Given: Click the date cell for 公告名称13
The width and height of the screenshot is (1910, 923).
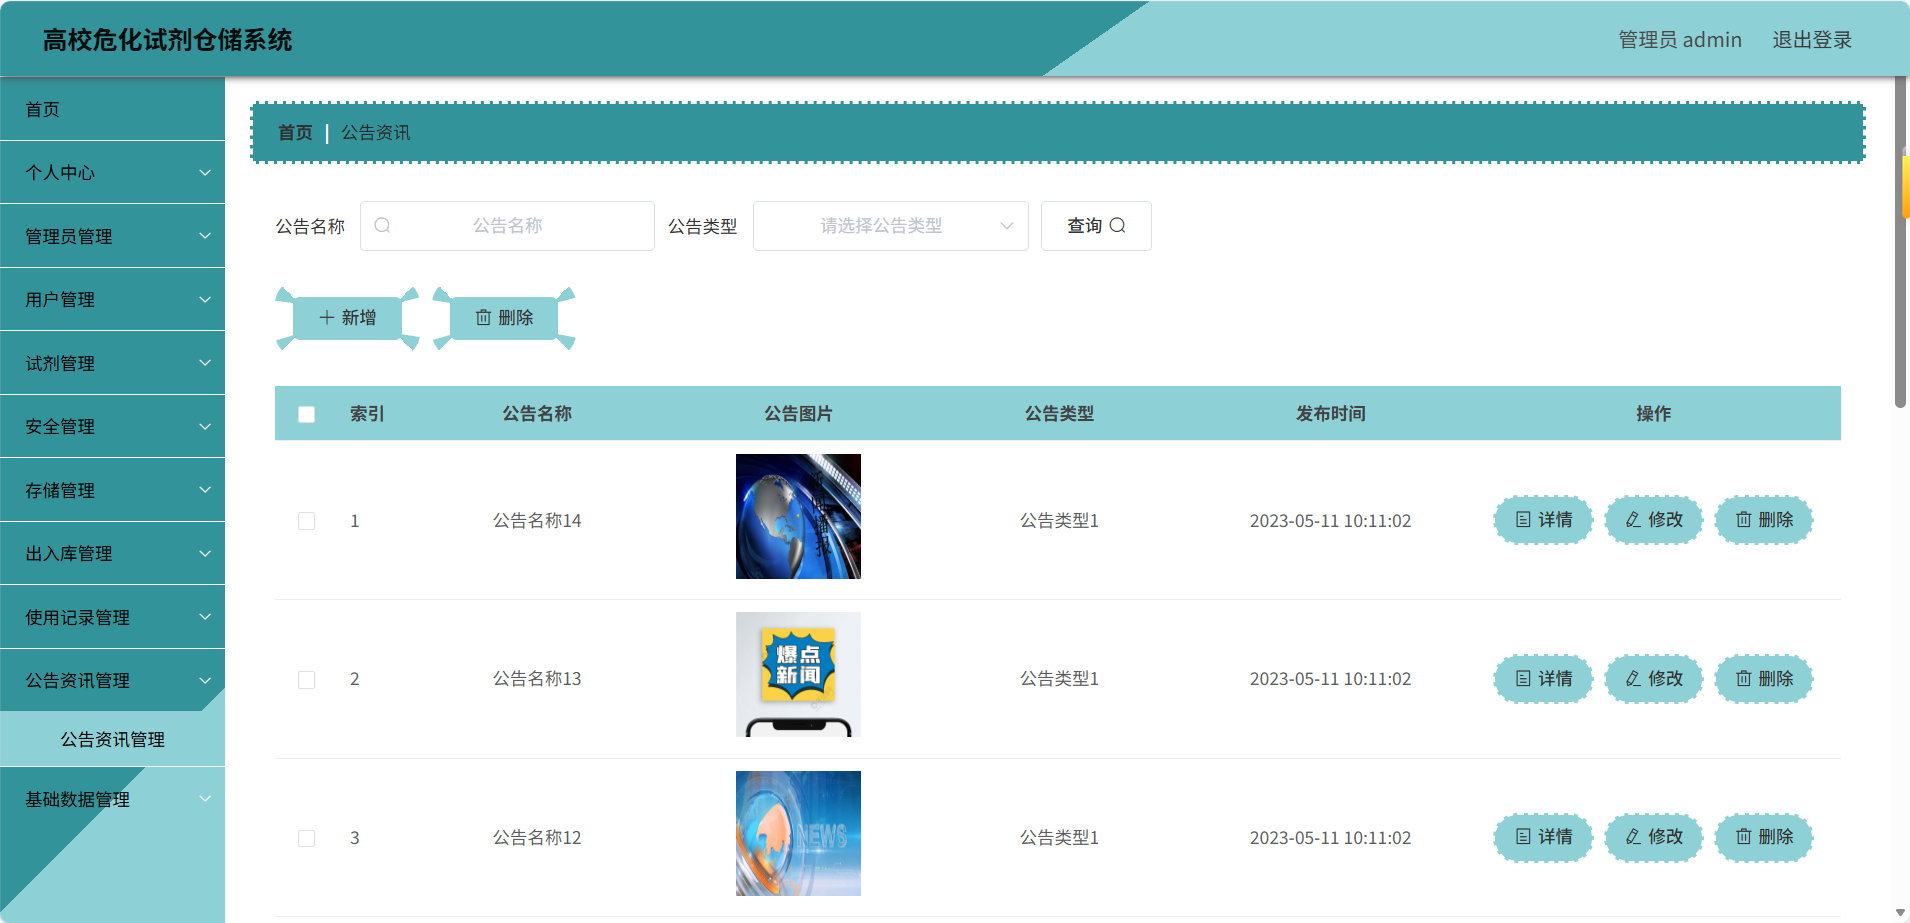Looking at the screenshot, I should (1330, 679).
